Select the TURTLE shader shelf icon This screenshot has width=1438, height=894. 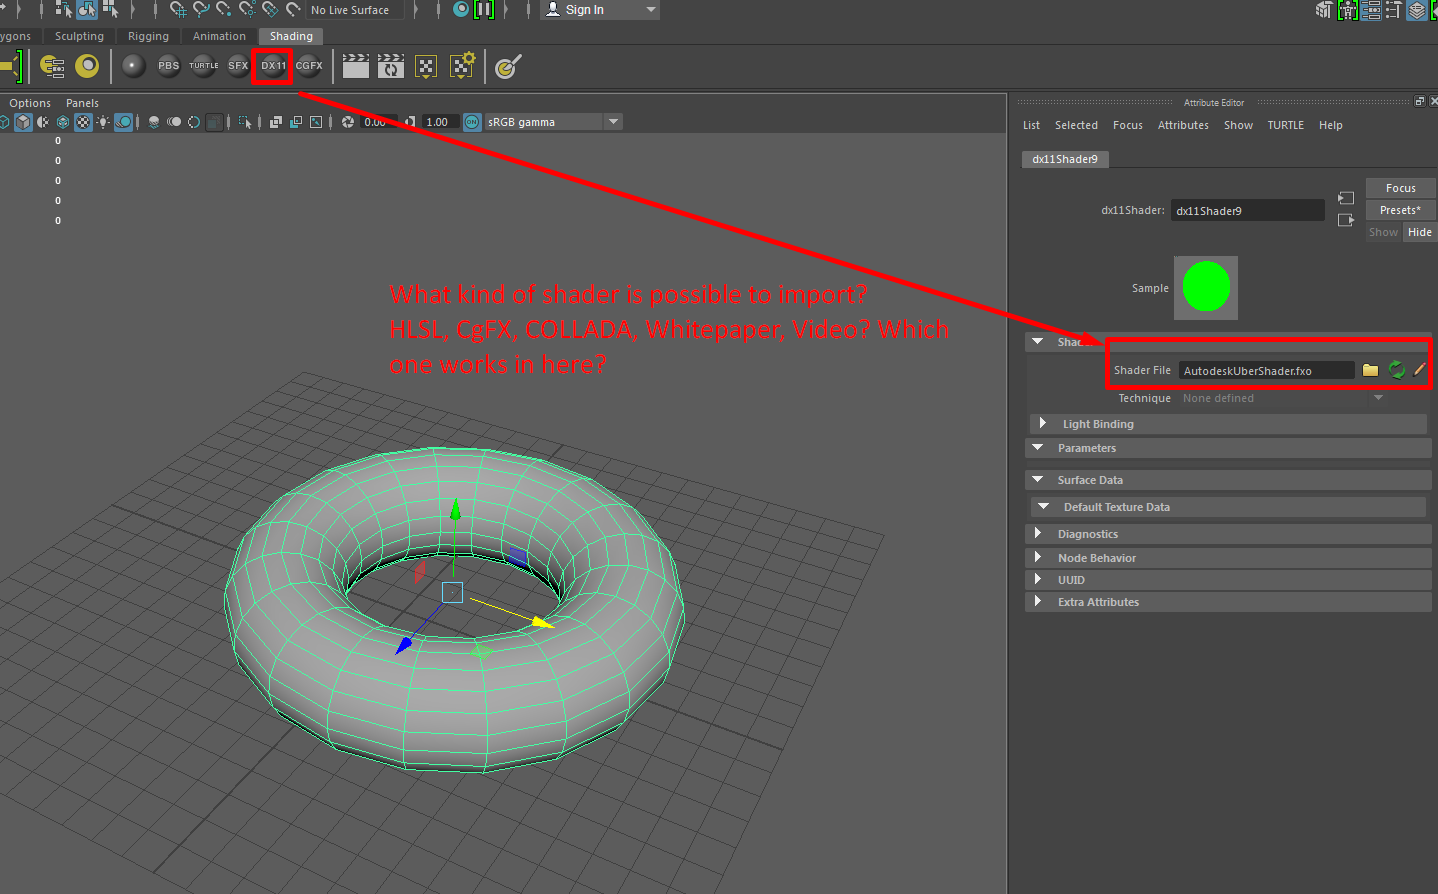click(203, 65)
